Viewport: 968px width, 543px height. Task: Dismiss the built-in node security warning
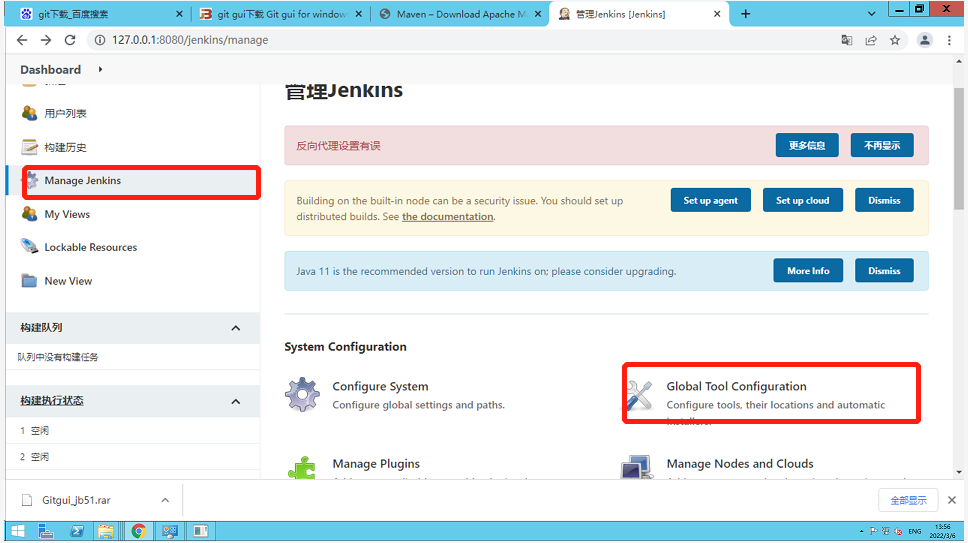pos(884,200)
